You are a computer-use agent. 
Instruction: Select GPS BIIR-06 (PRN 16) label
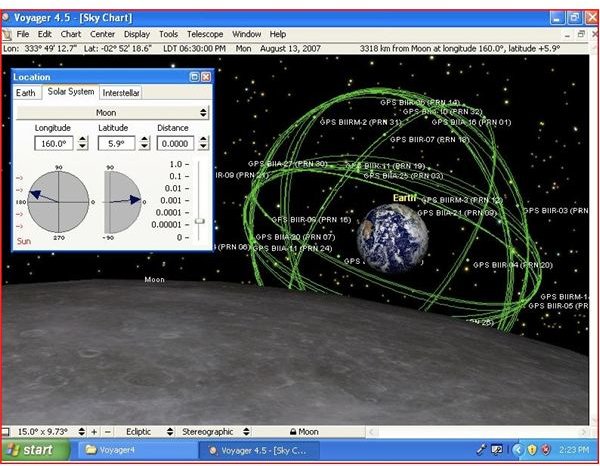pyautogui.click(x=311, y=220)
